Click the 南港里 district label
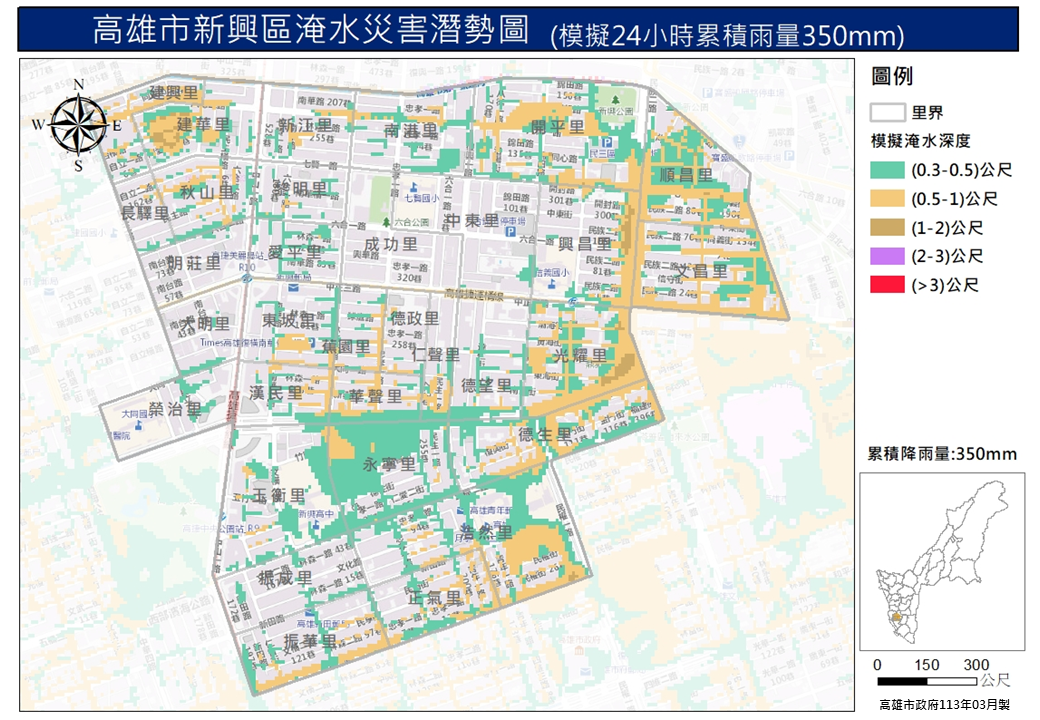Viewport: 1040px width, 720px height. [x=411, y=131]
